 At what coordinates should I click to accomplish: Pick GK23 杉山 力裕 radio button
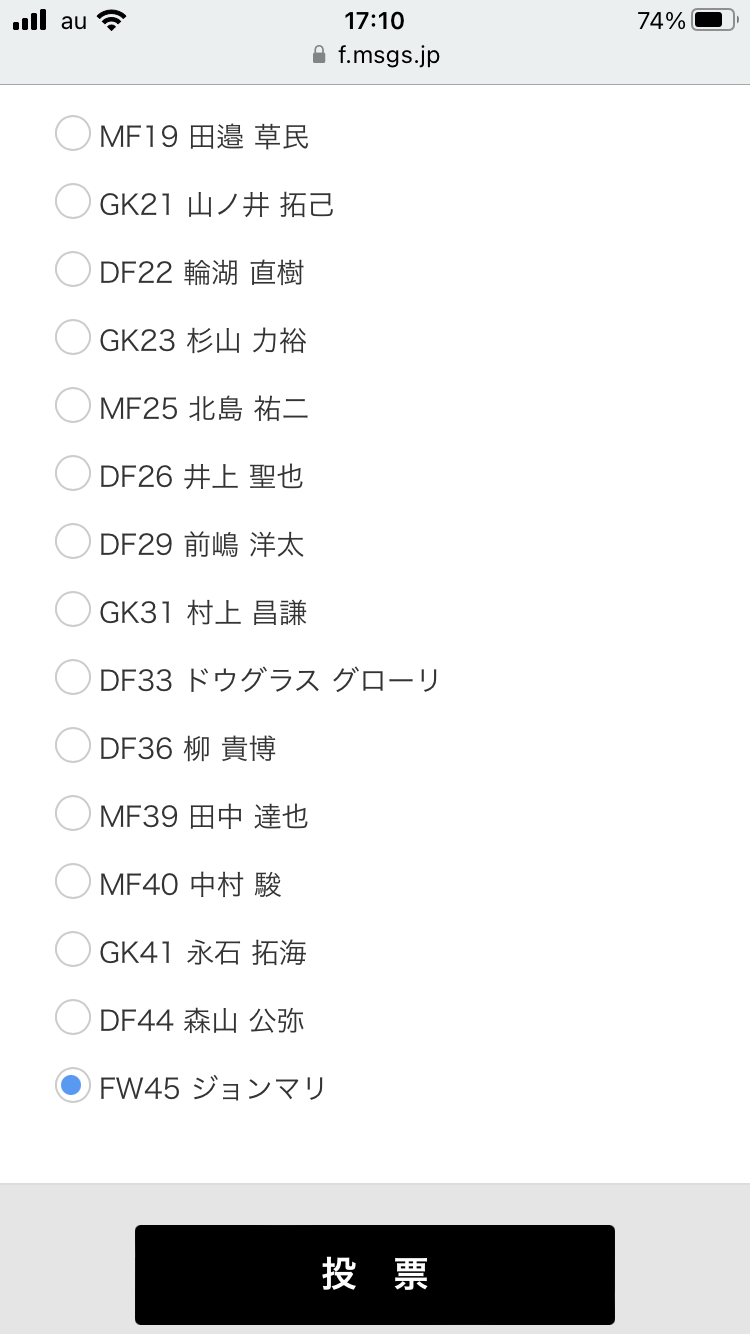pos(73,338)
